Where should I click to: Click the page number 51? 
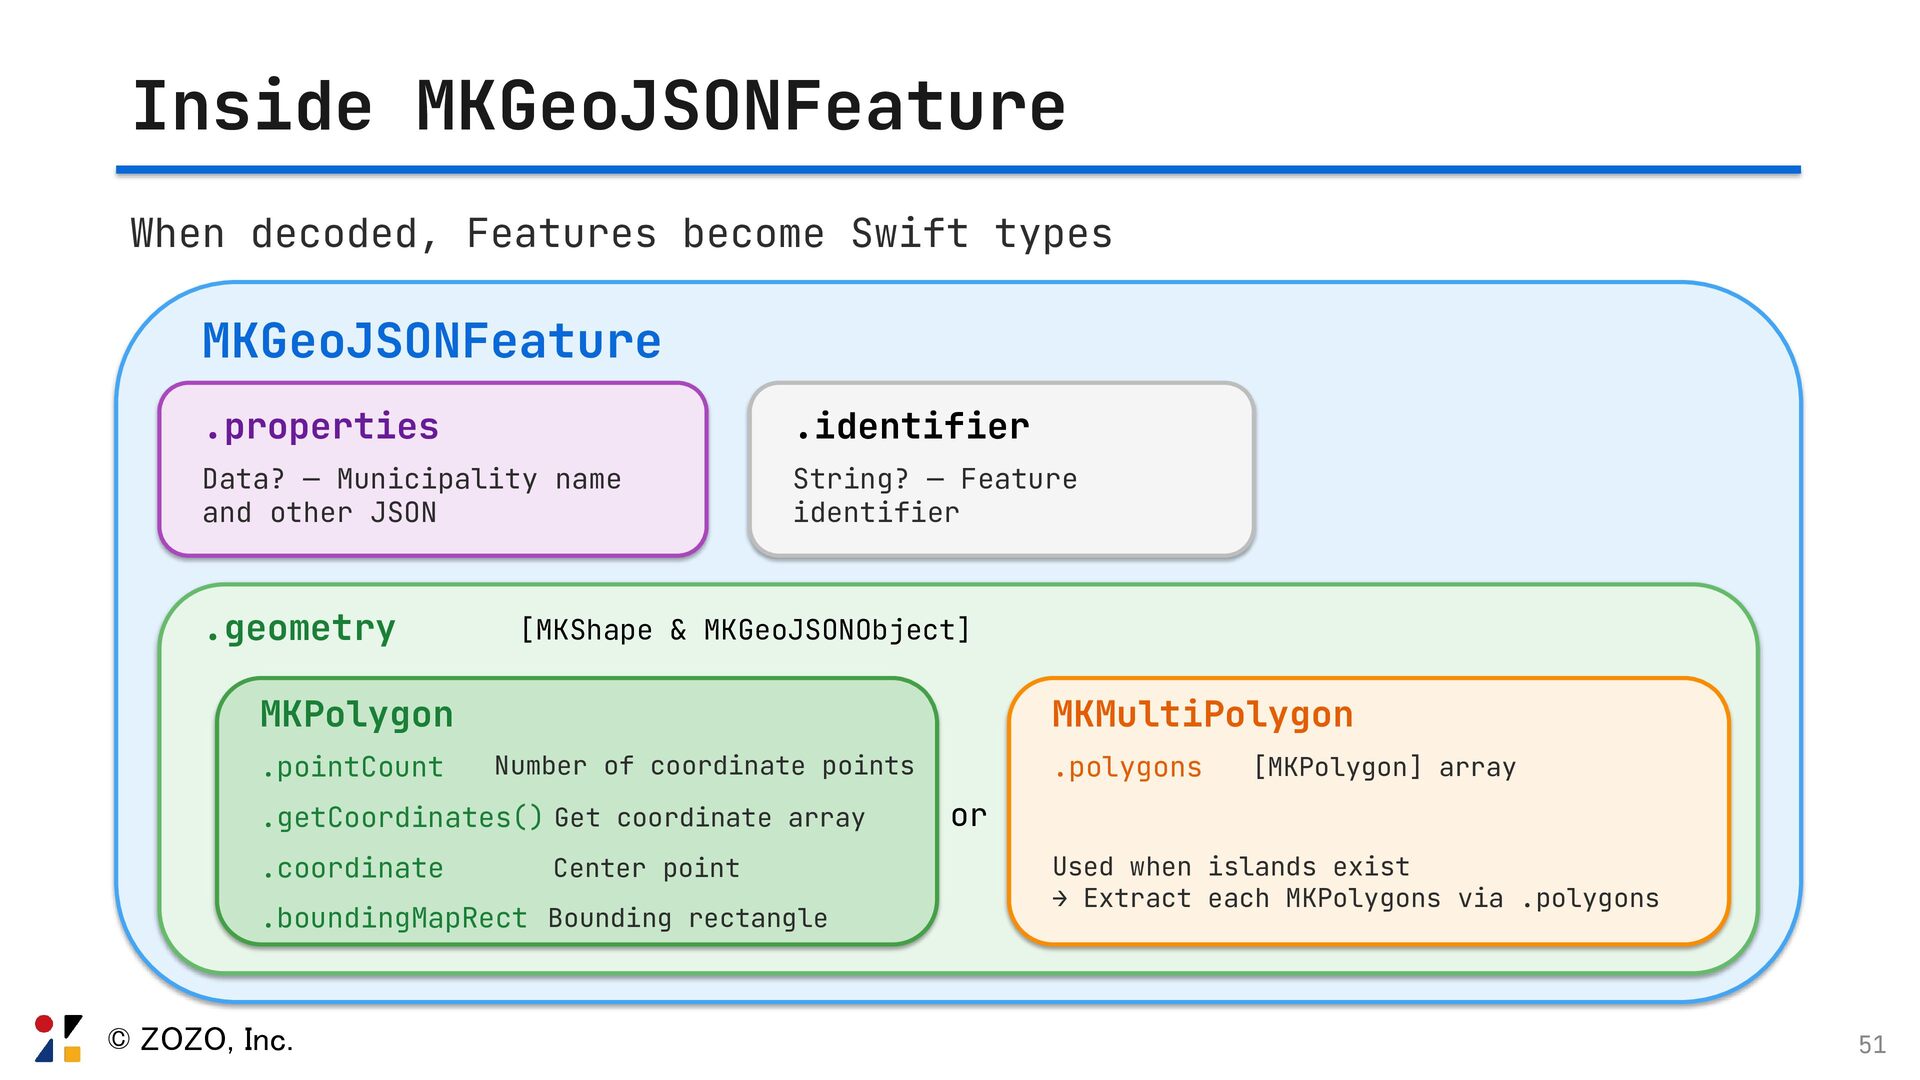click(x=1871, y=1044)
